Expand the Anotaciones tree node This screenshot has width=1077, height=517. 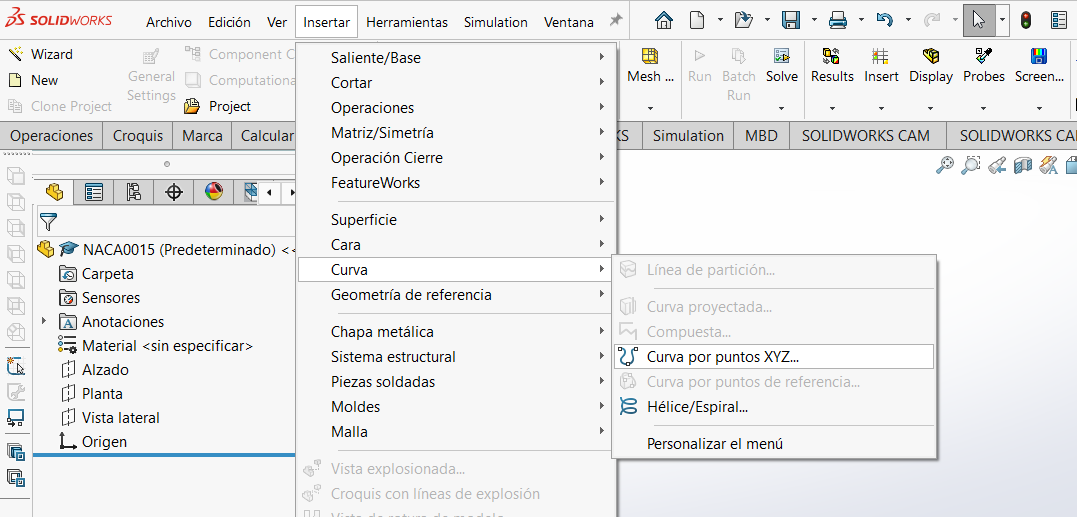44,321
